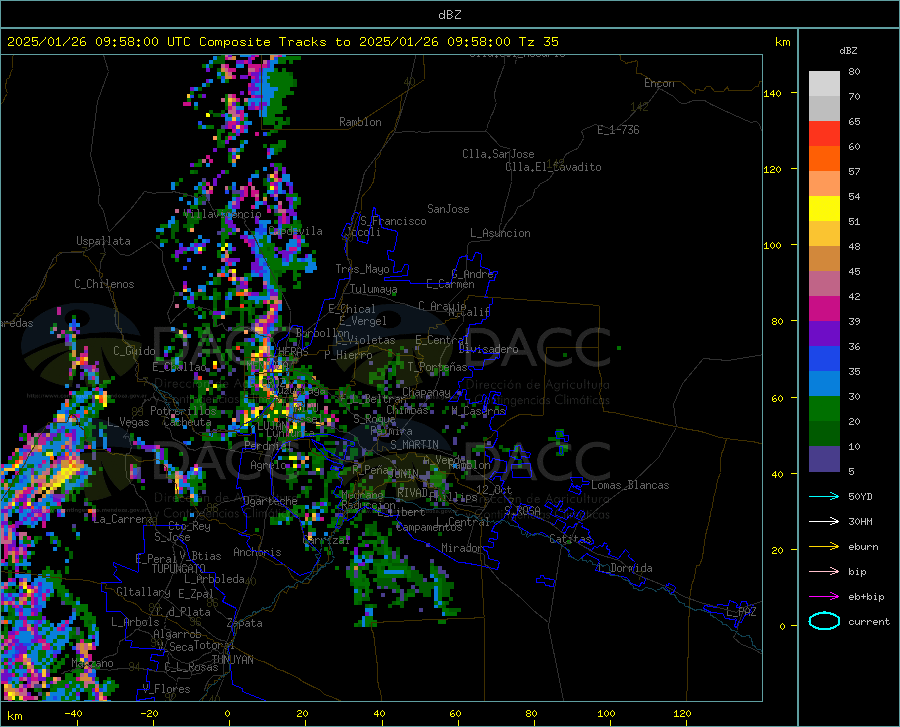Click the Encon place label

pyautogui.click(x=659, y=83)
